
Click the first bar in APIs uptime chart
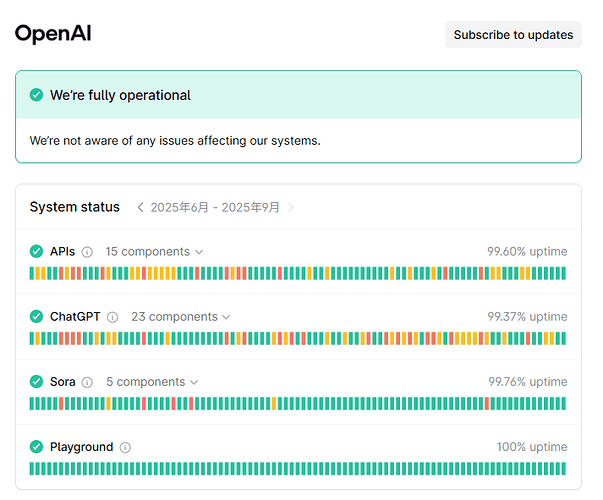33,273
